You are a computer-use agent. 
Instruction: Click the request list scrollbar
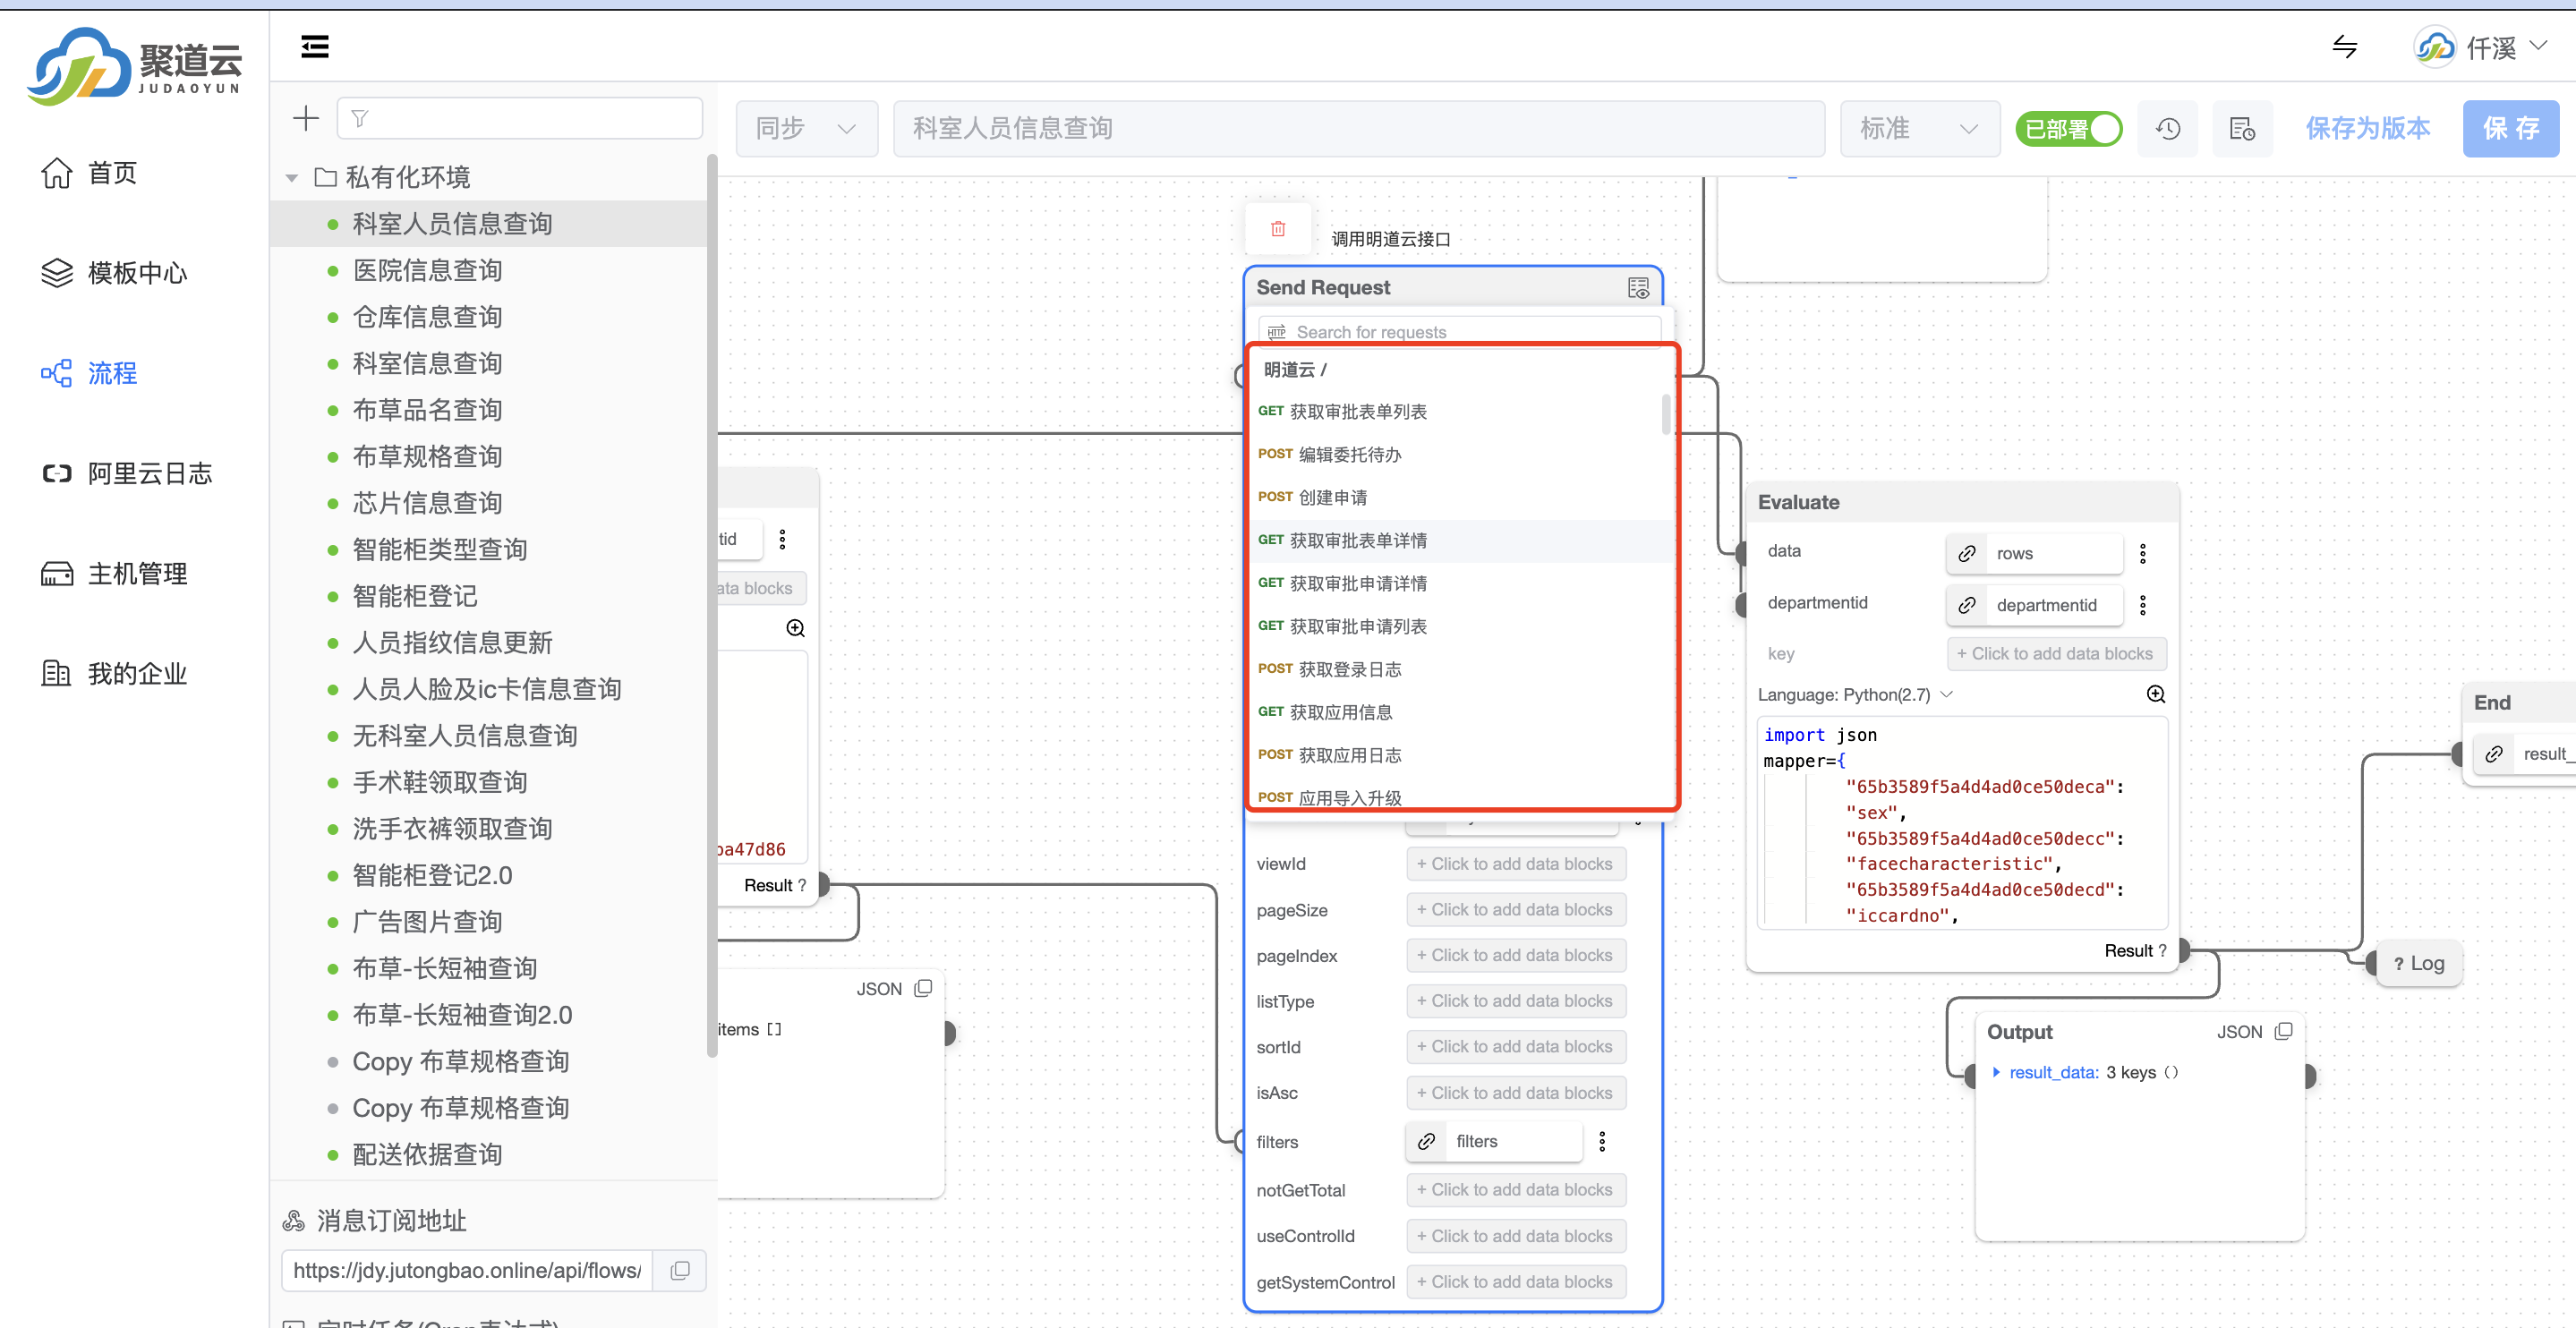[1666, 414]
